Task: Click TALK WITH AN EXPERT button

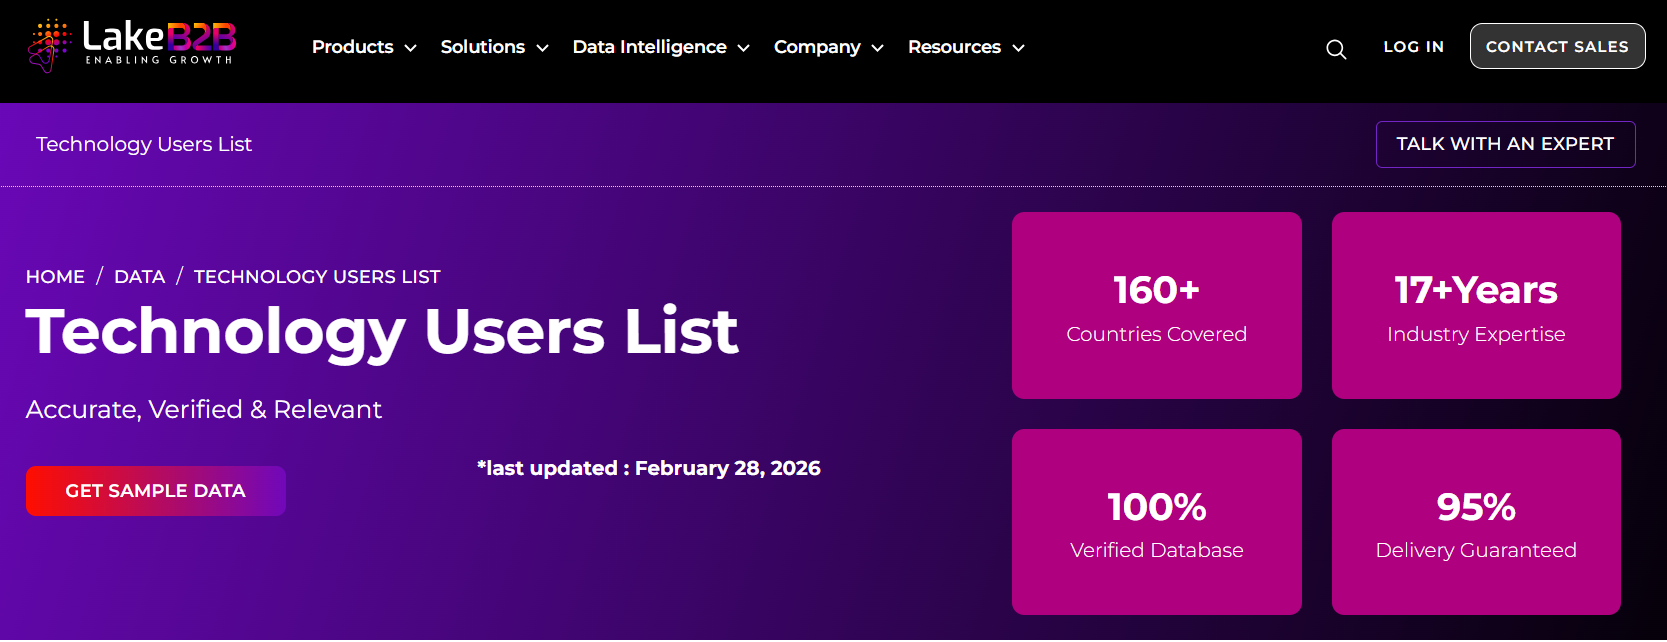Action: pyautogui.click(x=1505, y=144)
